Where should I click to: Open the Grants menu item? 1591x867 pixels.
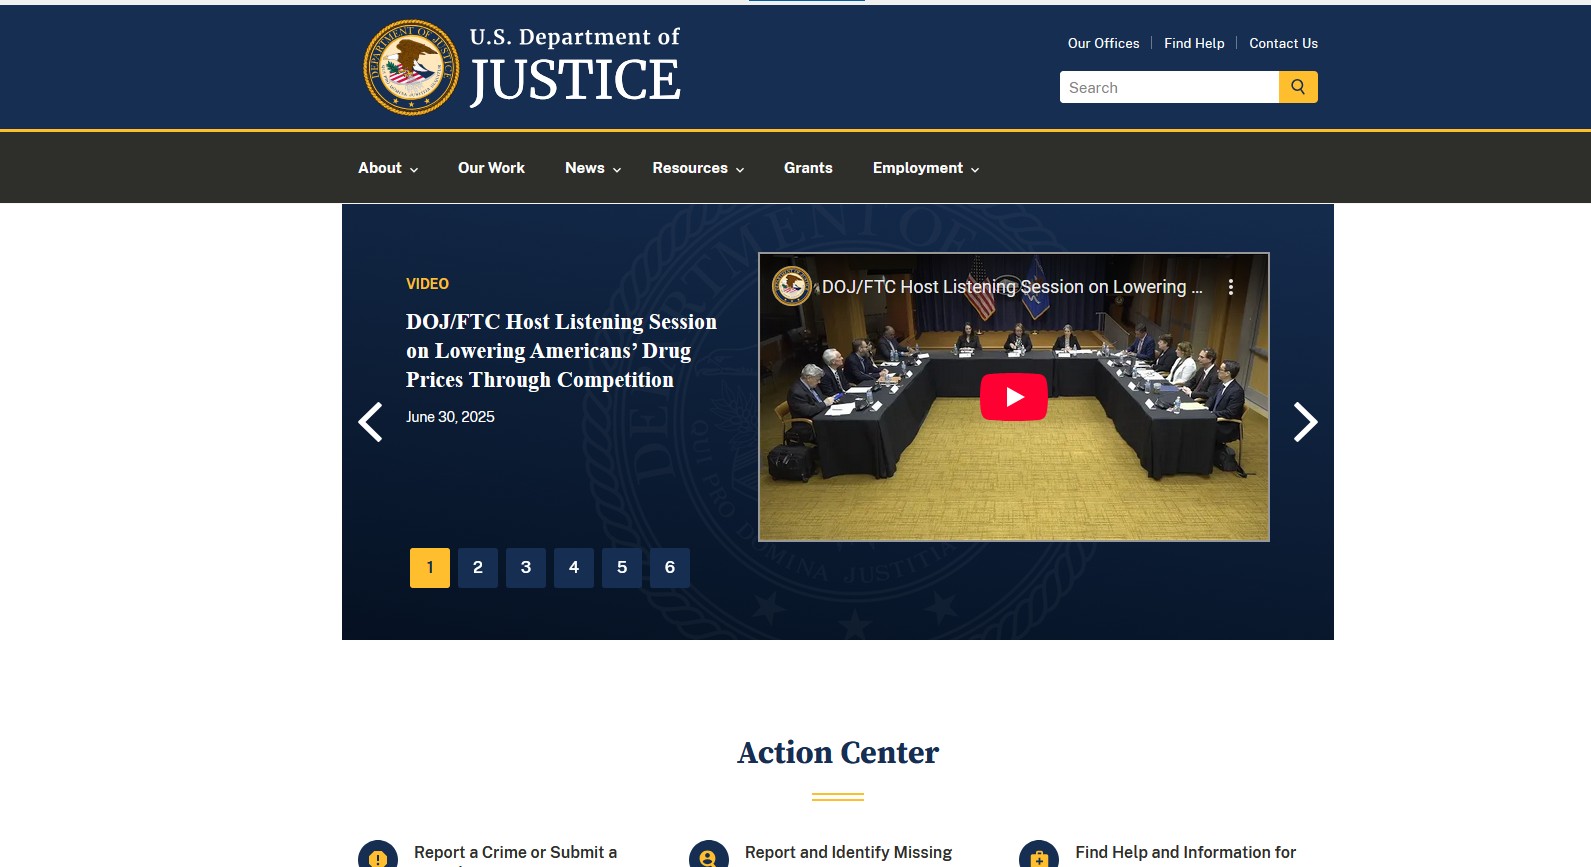click(808, 168)
